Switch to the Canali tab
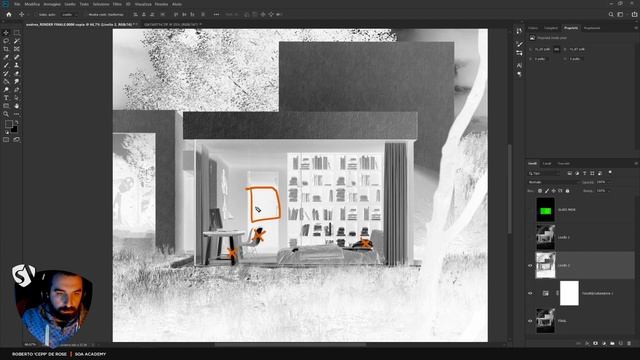Screen dimensions: 640x360 pyautogui.click(x=547, y=163)
